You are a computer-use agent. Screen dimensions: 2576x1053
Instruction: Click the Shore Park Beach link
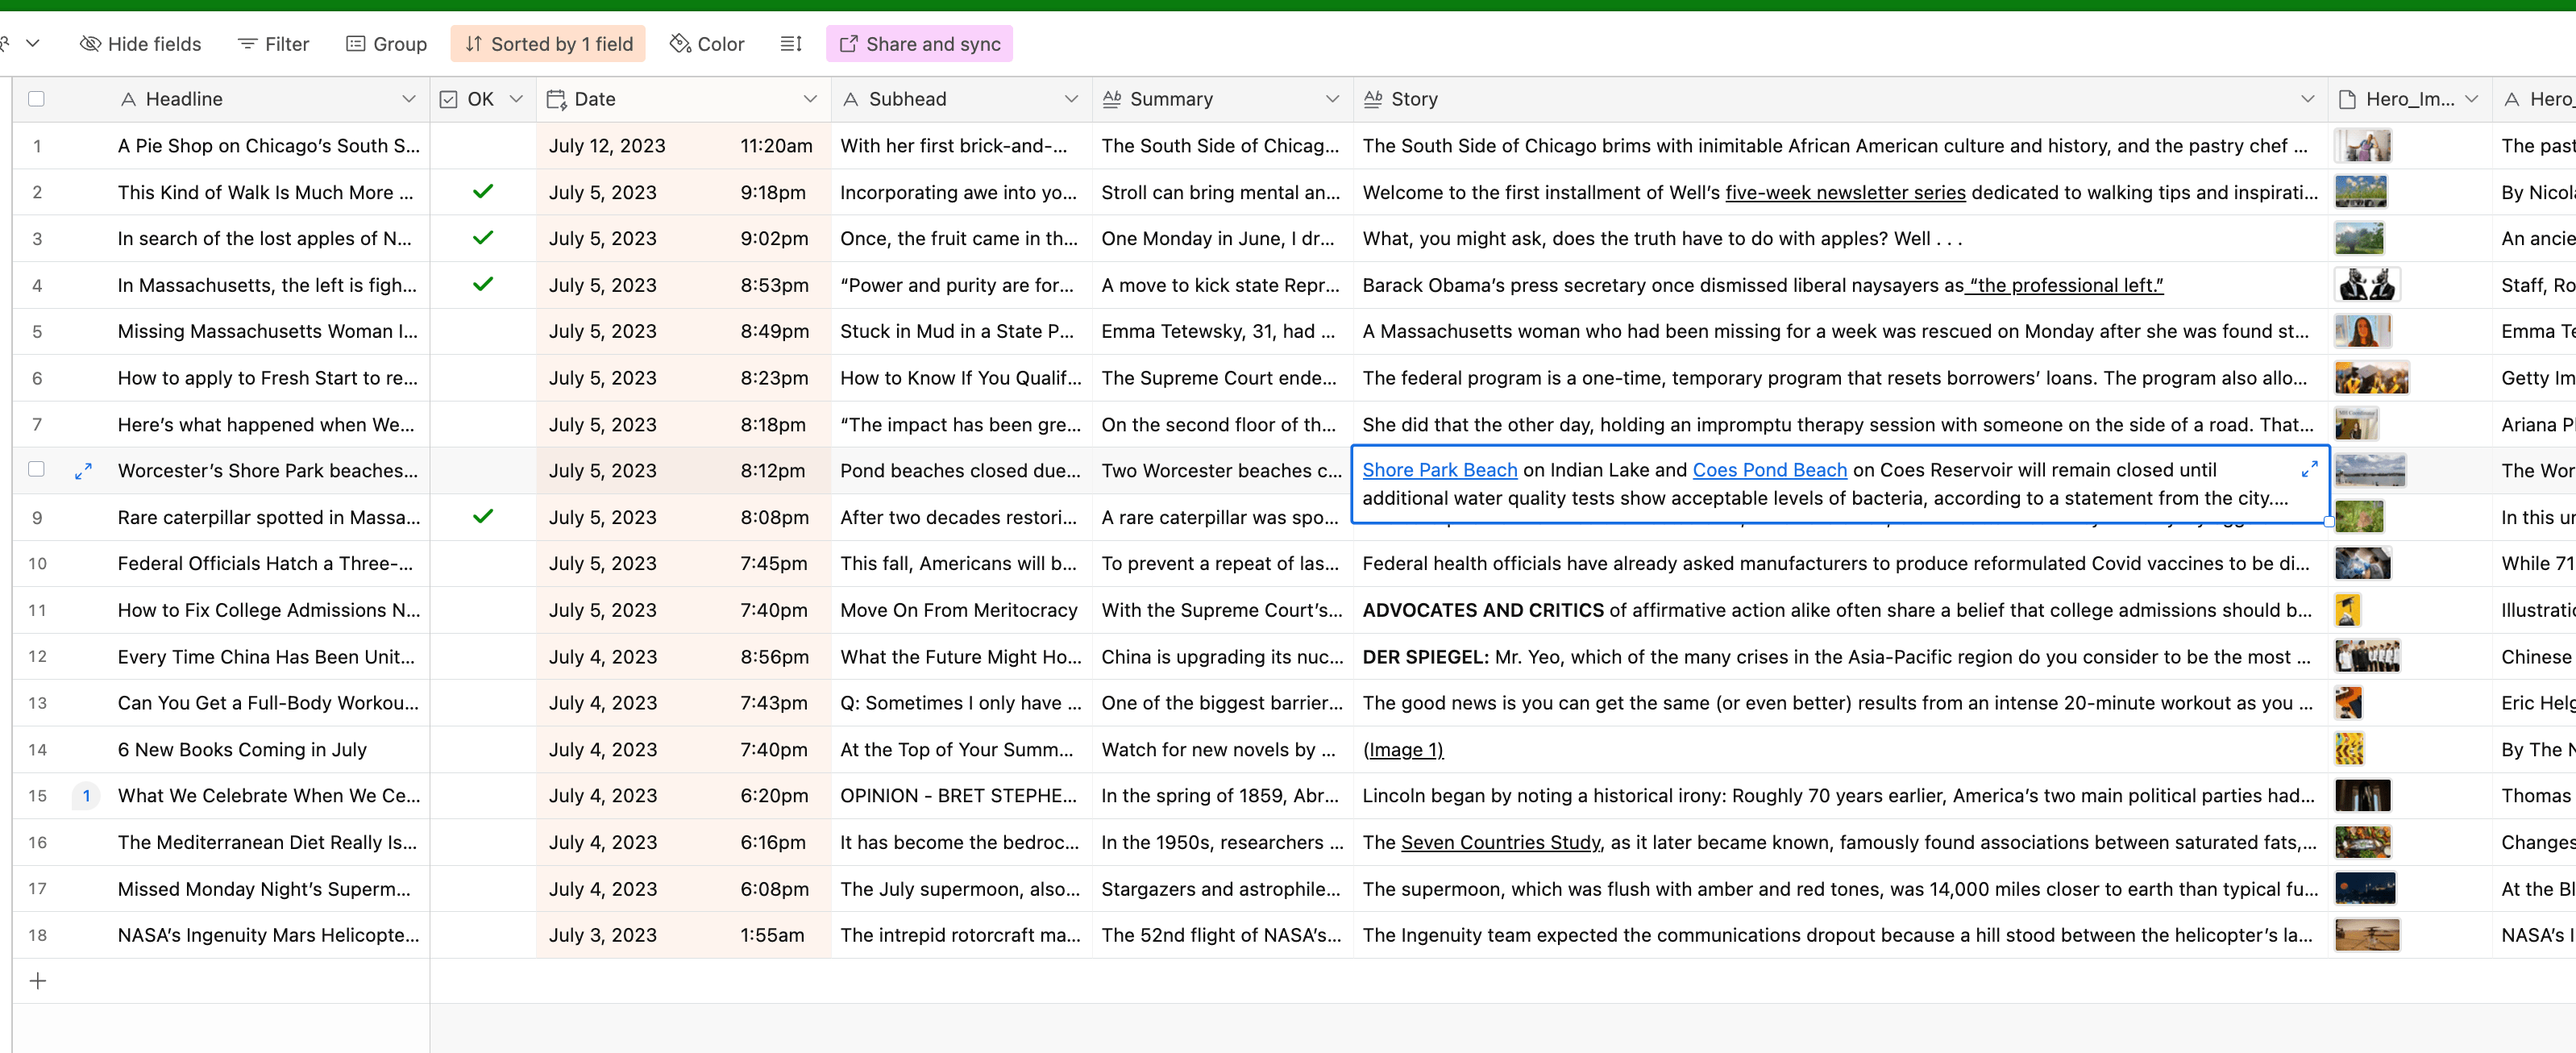click(x=1439, y=469)
